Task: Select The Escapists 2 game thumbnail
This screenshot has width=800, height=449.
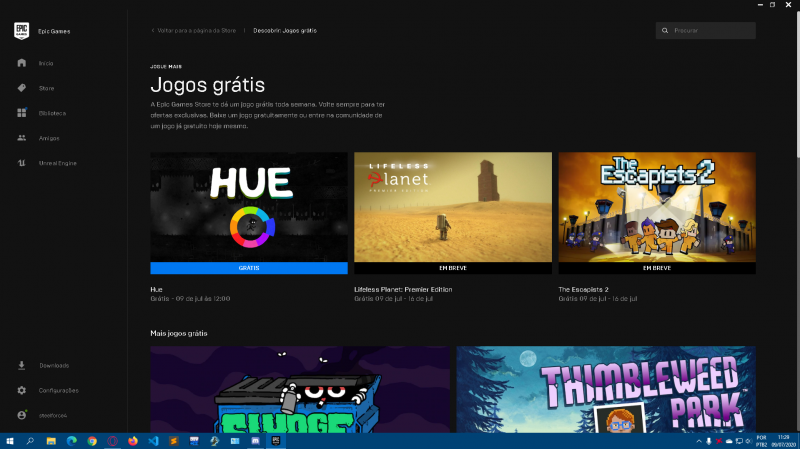Action: click(657, 207)
